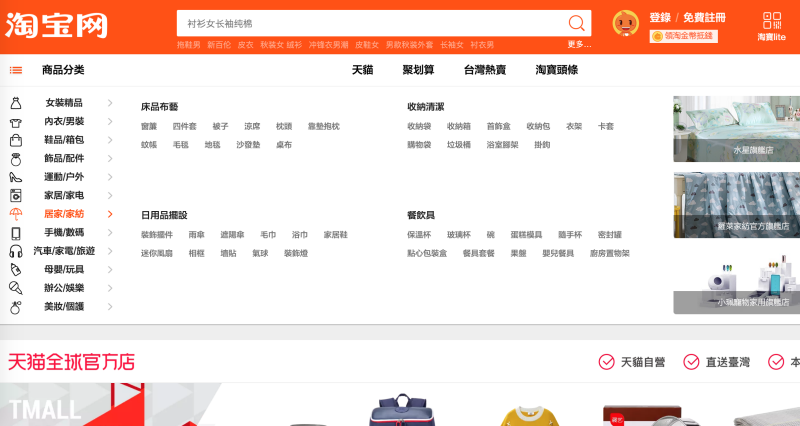
Task: Open the 聚划算 nav tab
Action: [x=418, y=70]
